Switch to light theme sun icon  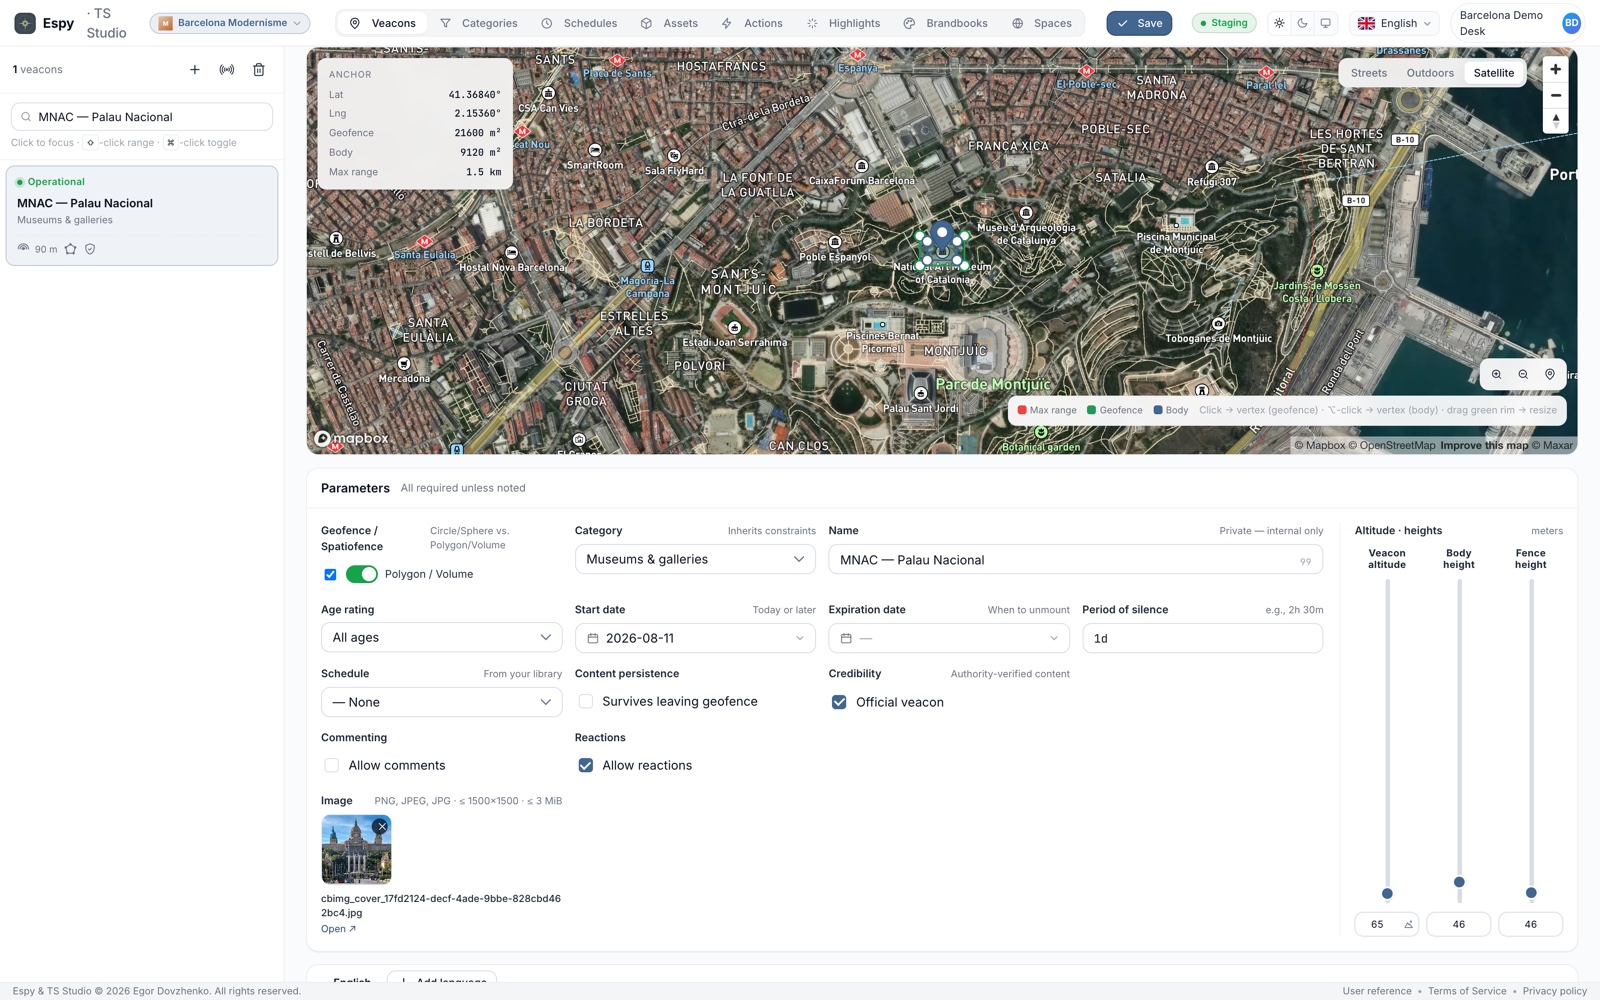1279,23
